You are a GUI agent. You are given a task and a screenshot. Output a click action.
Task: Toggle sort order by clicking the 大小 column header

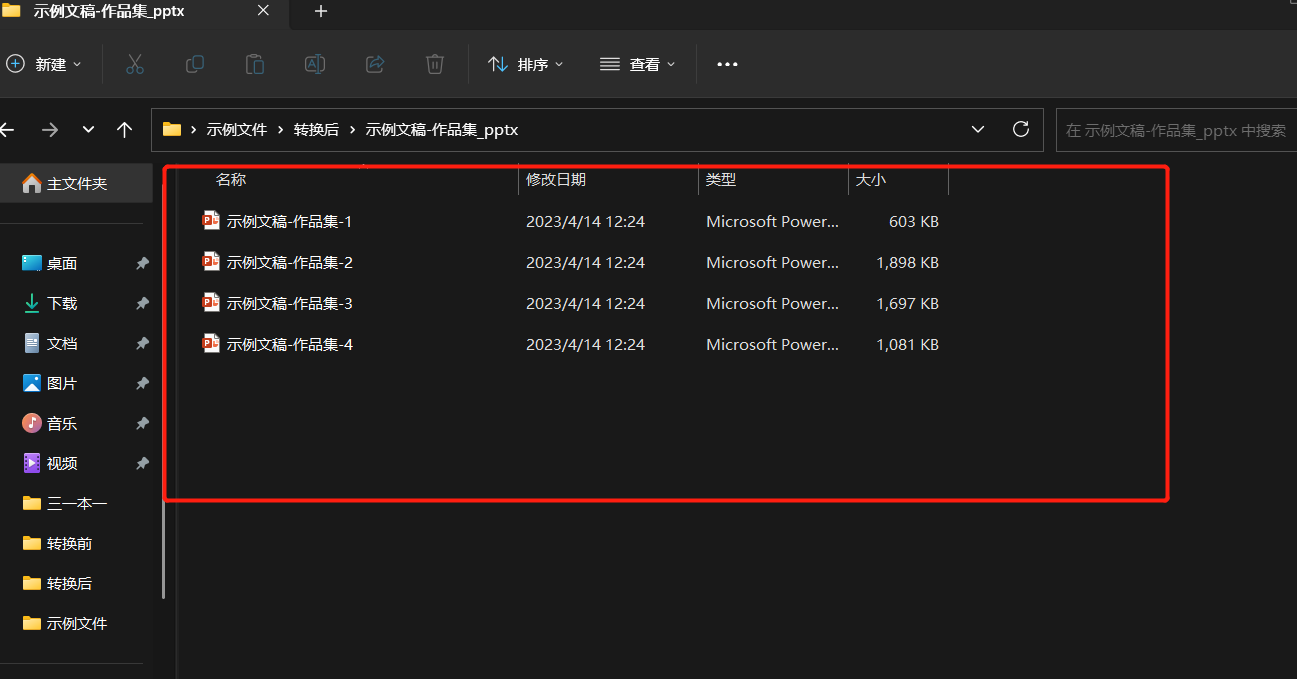coord(871,179)
